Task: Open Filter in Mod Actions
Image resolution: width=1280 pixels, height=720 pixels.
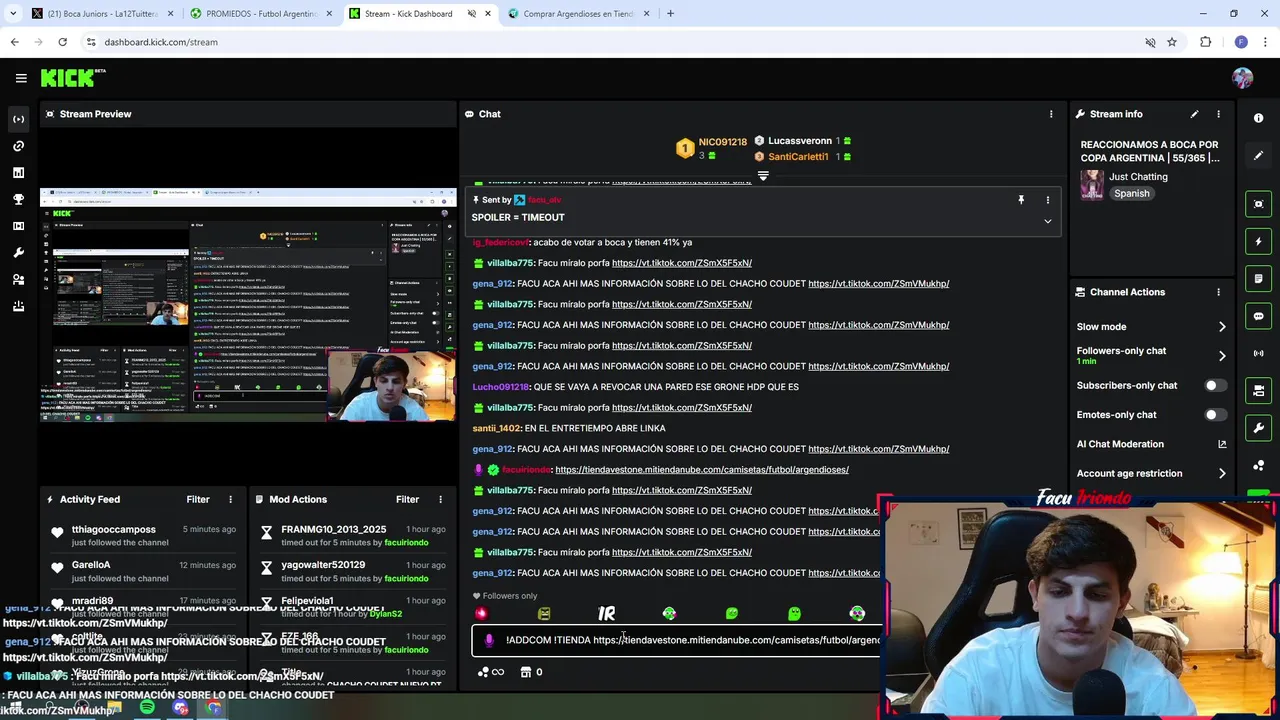Action: [x=407, y=499]
